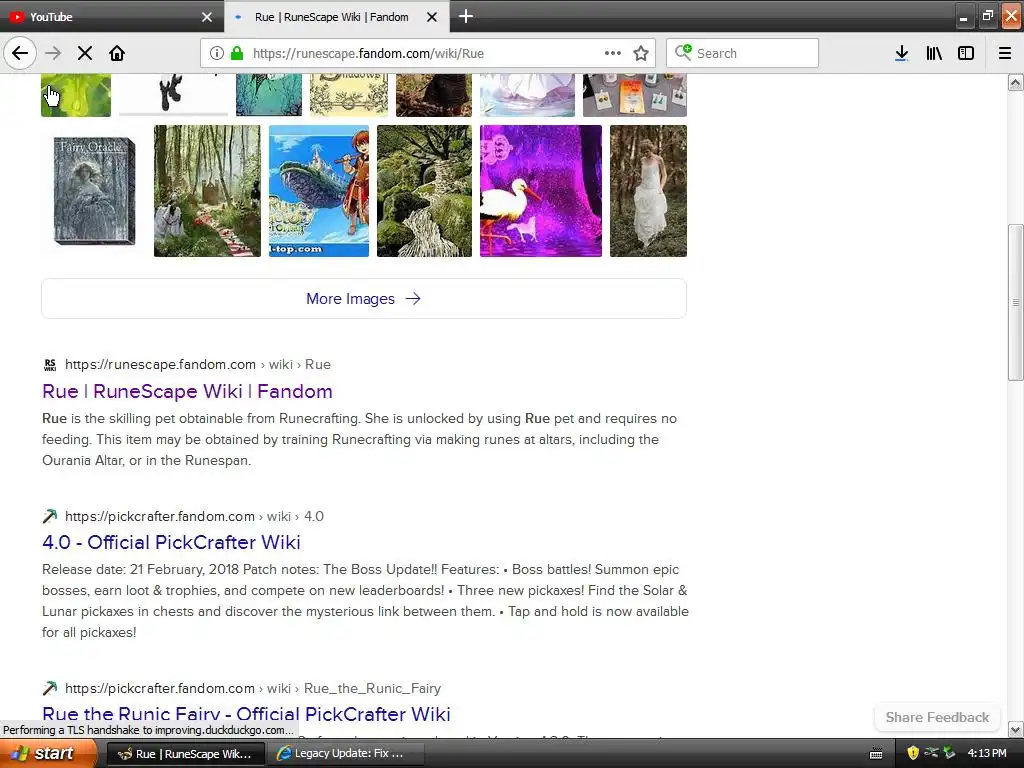Click the runescape.fandom.com result URL
Image resolution: width=1024 pixels, height=768 pixels.
198,364
